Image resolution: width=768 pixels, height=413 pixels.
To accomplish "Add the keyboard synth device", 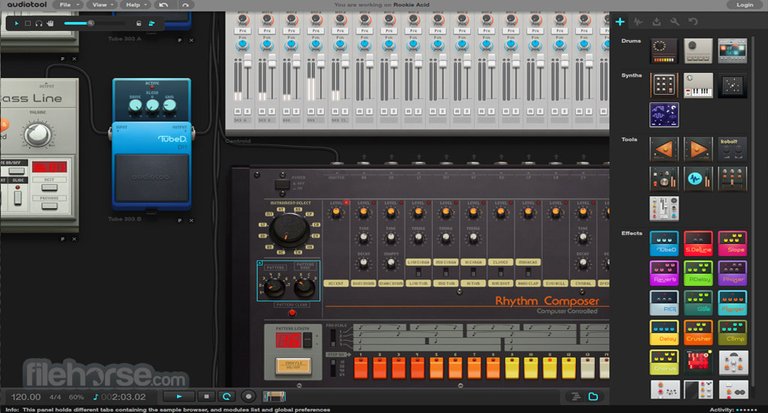I will [x=698, y=85].
